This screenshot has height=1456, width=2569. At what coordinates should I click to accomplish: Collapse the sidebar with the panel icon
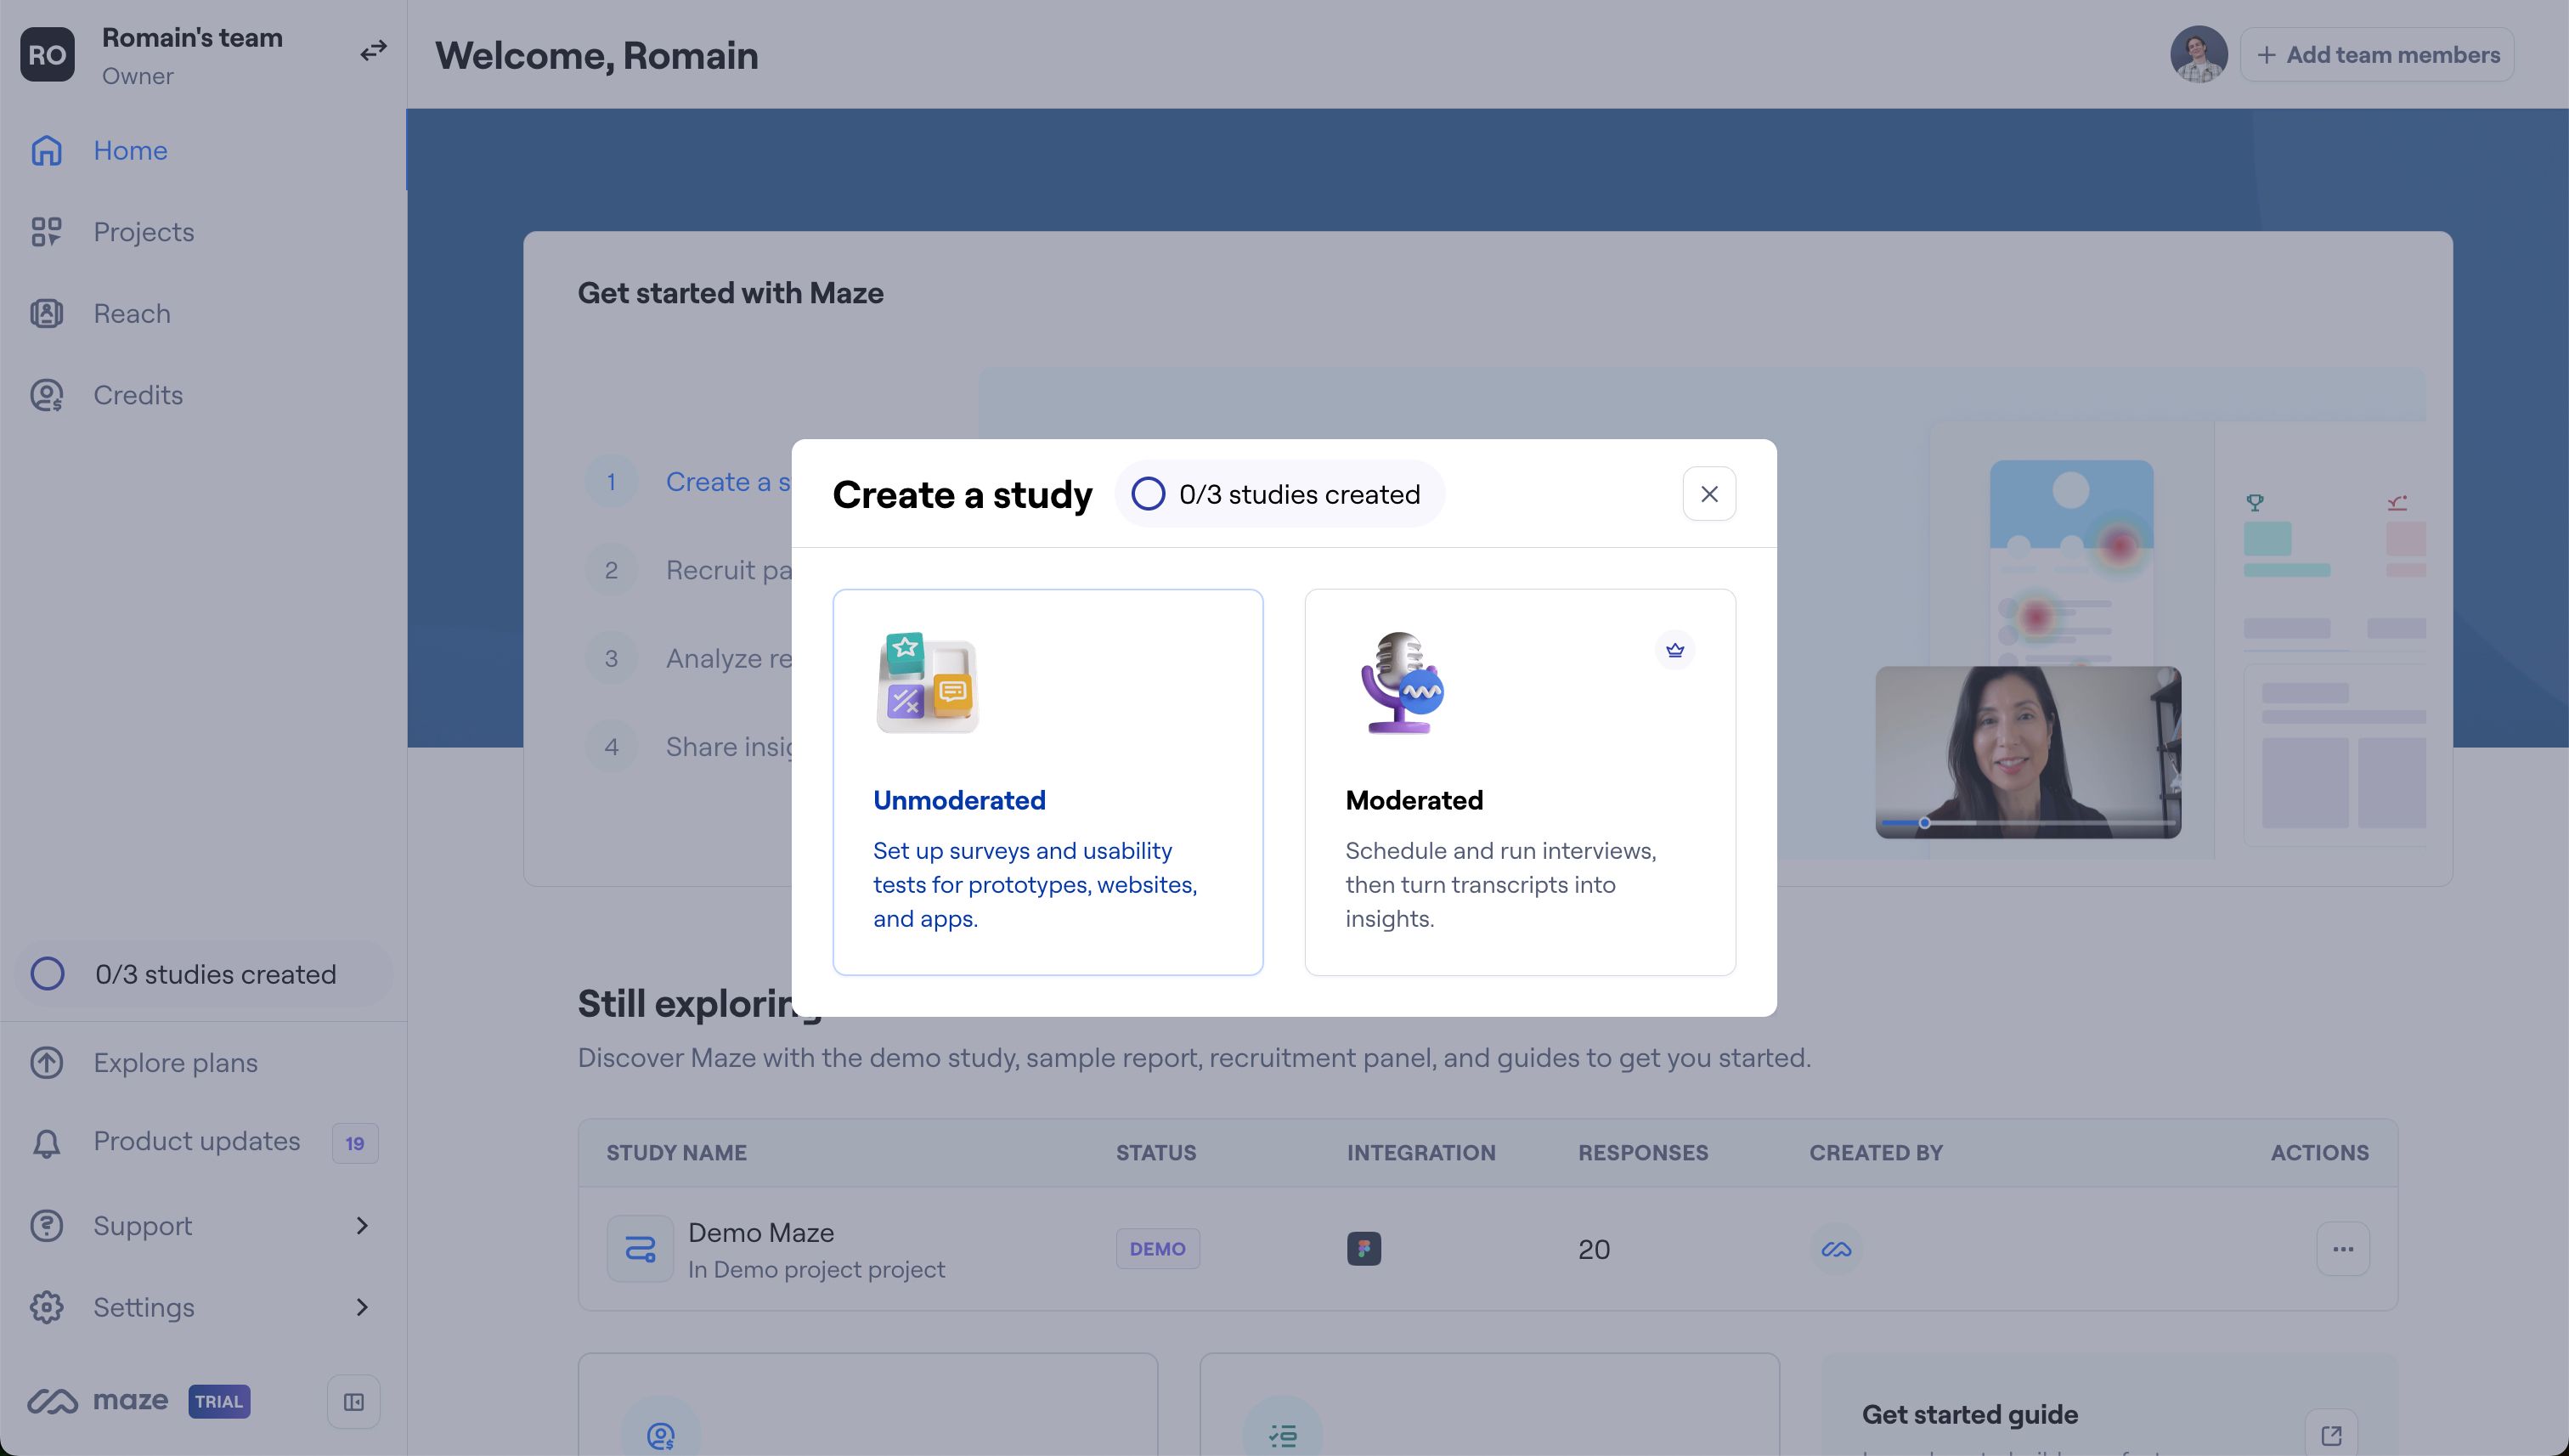pyautogui.click(x=354, y=1402)
